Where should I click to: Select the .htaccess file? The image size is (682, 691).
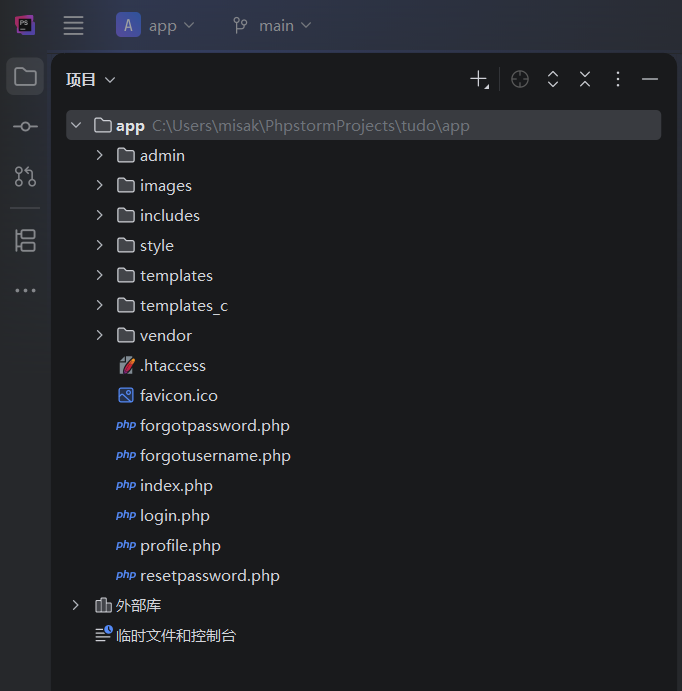pyautogui.click(x=172, y=366)
